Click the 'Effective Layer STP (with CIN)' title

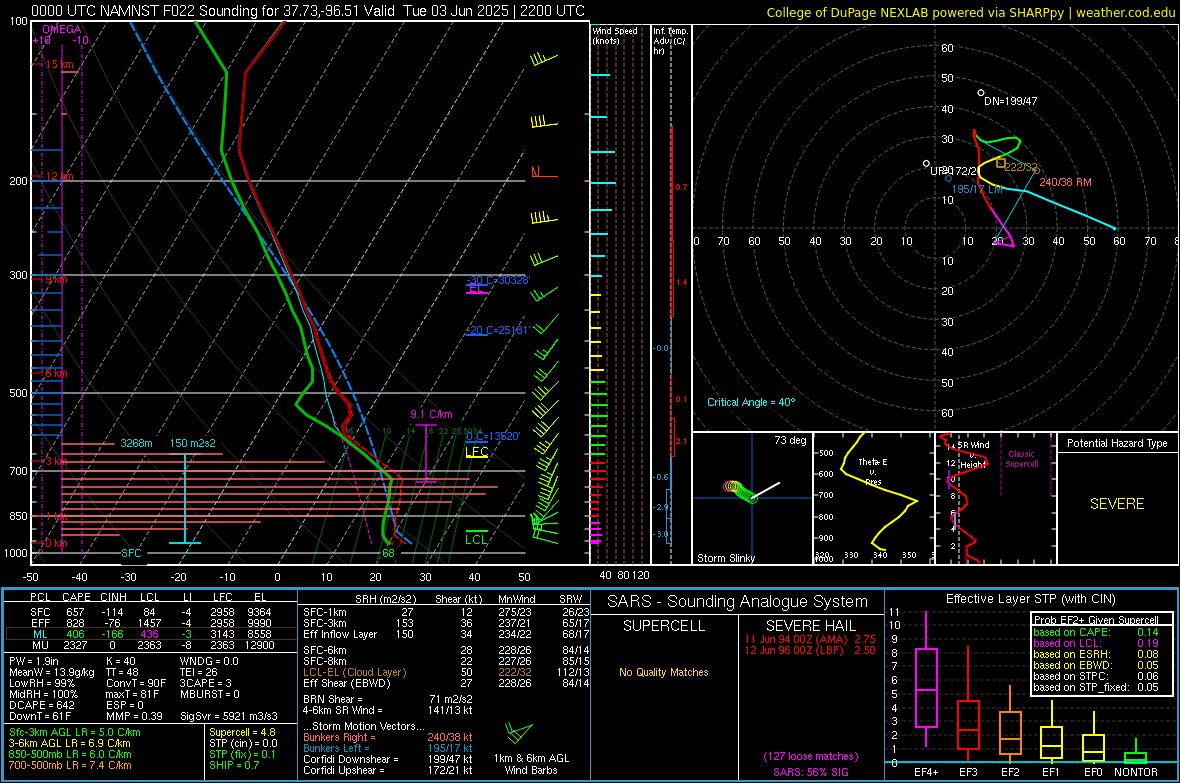pos(1030,599)
